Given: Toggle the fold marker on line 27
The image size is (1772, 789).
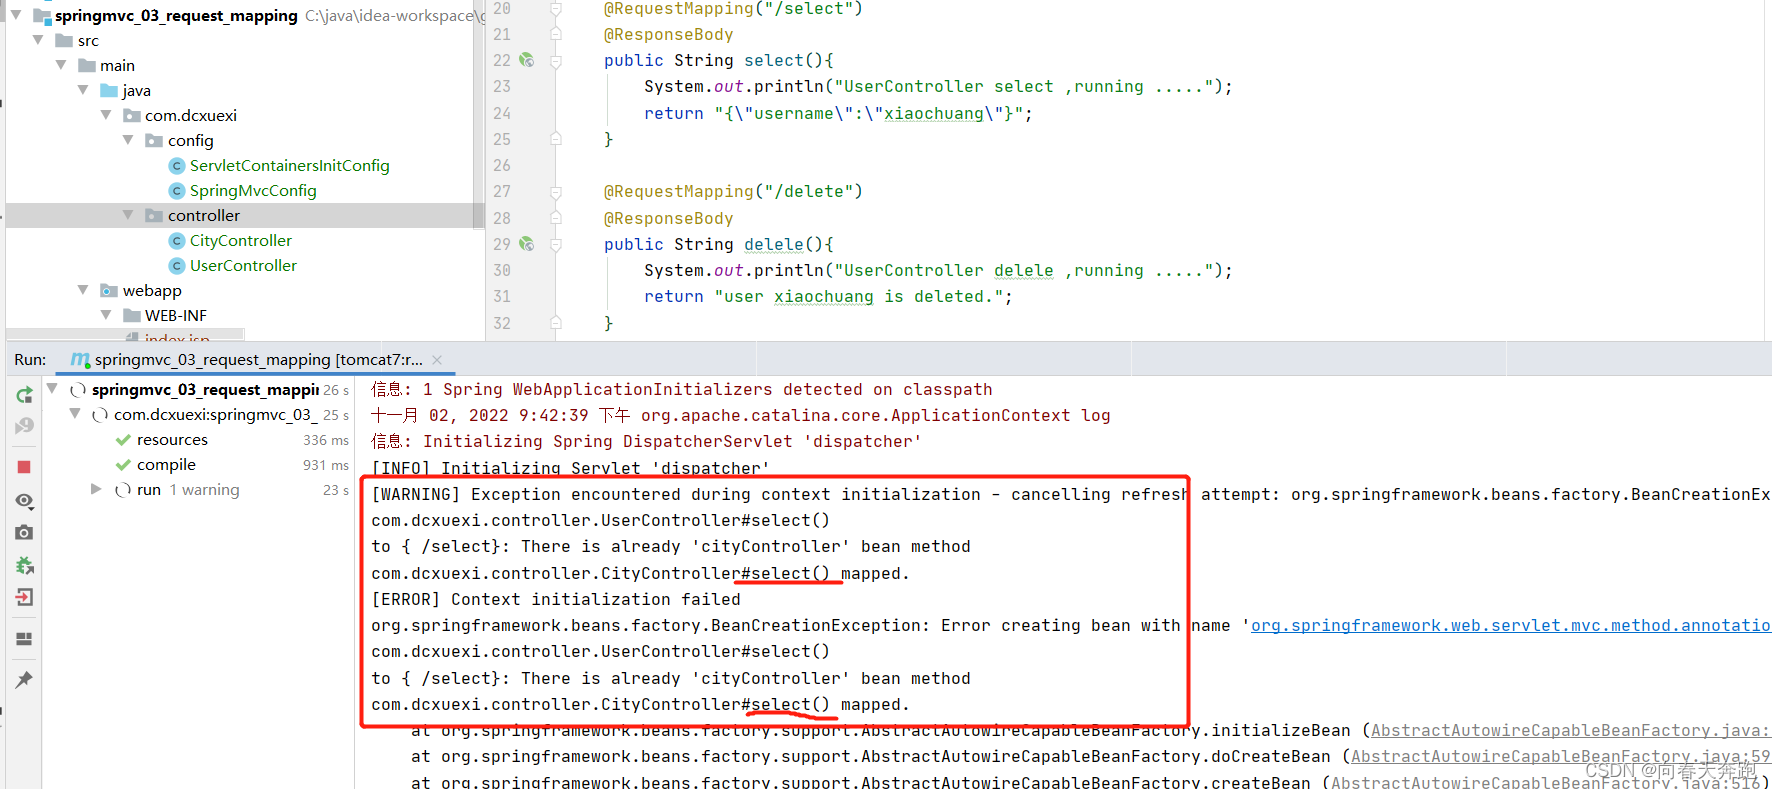Looking at the screenshot, I should (x=556, y=192).
